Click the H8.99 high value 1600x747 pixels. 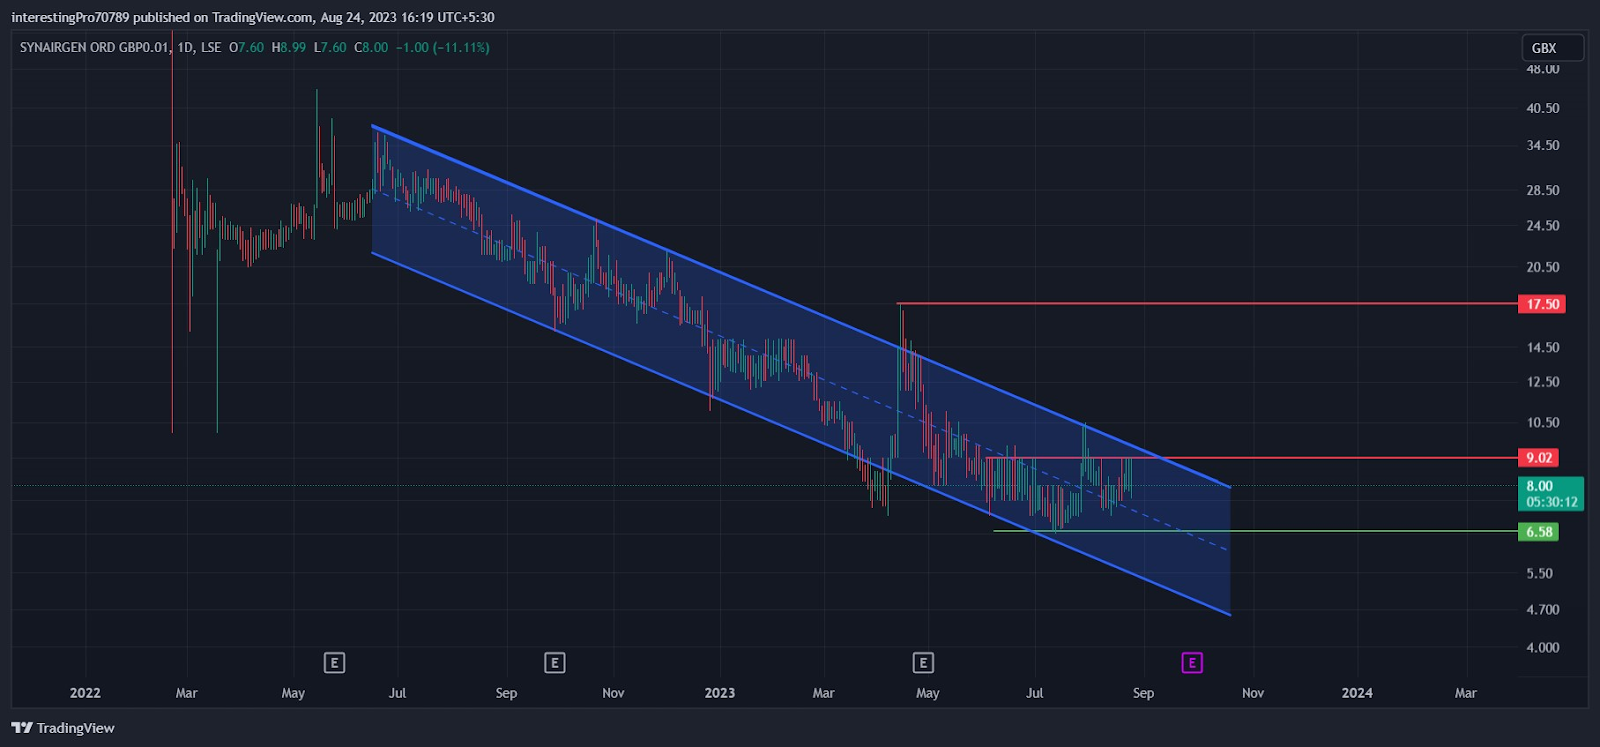(289, 47)
